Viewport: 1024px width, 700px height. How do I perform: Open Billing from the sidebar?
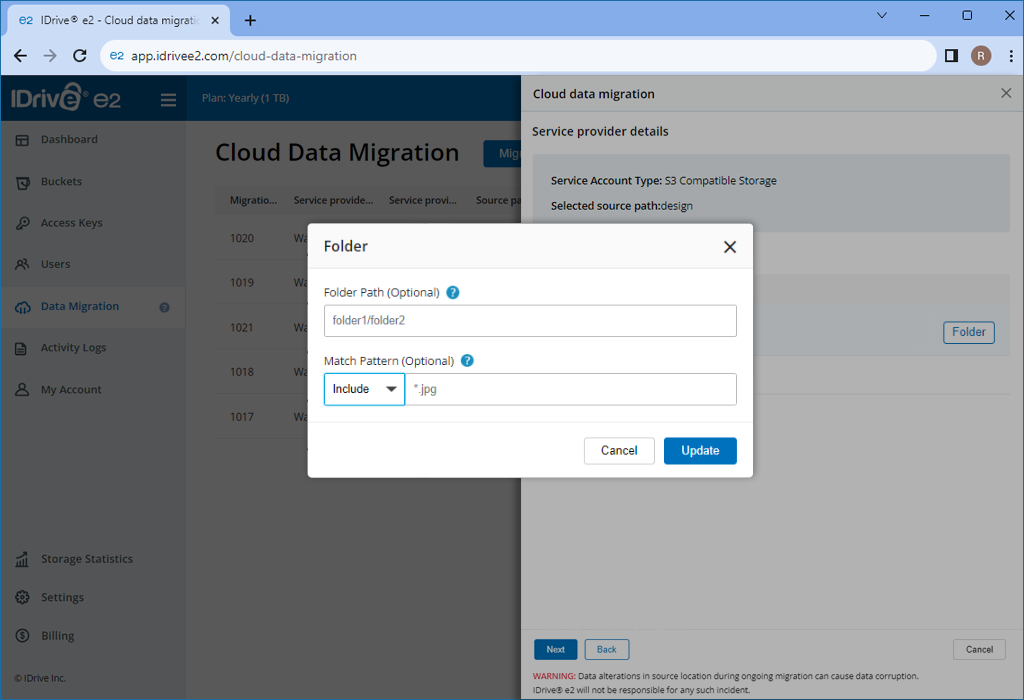[x=57, y=635]
